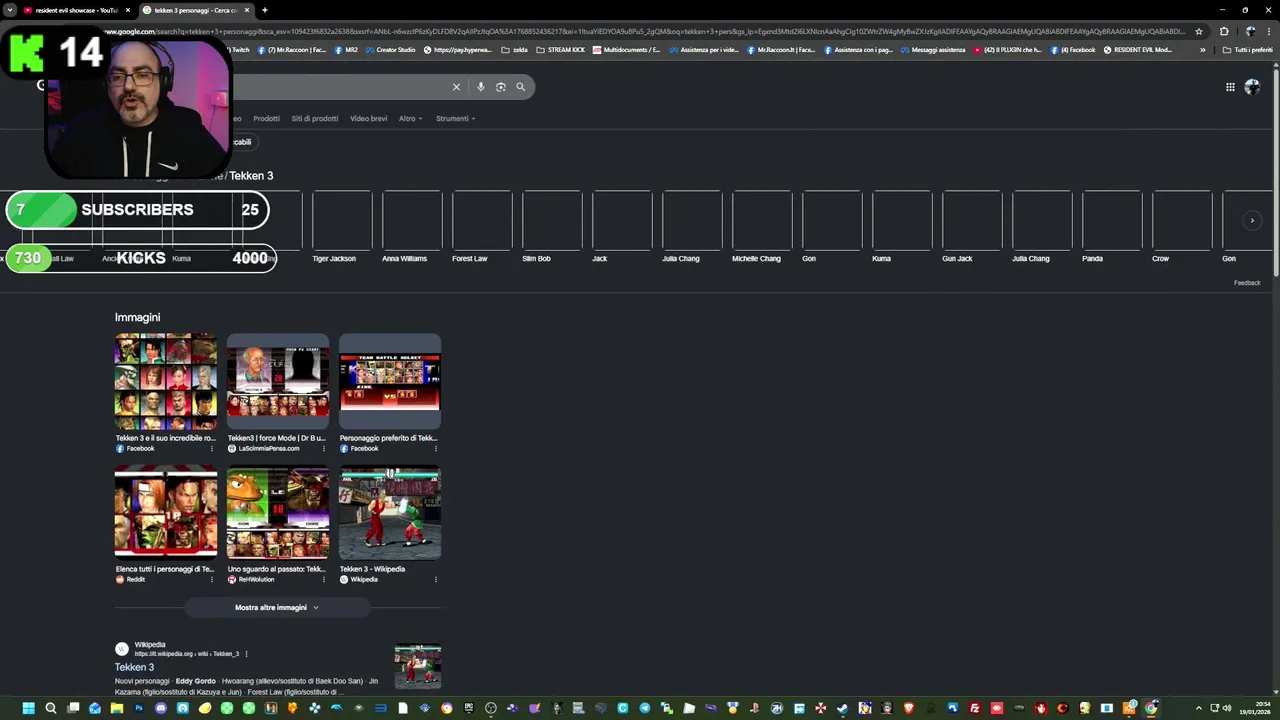
Task: Select the Crow character card
Action: [1182, 227]
